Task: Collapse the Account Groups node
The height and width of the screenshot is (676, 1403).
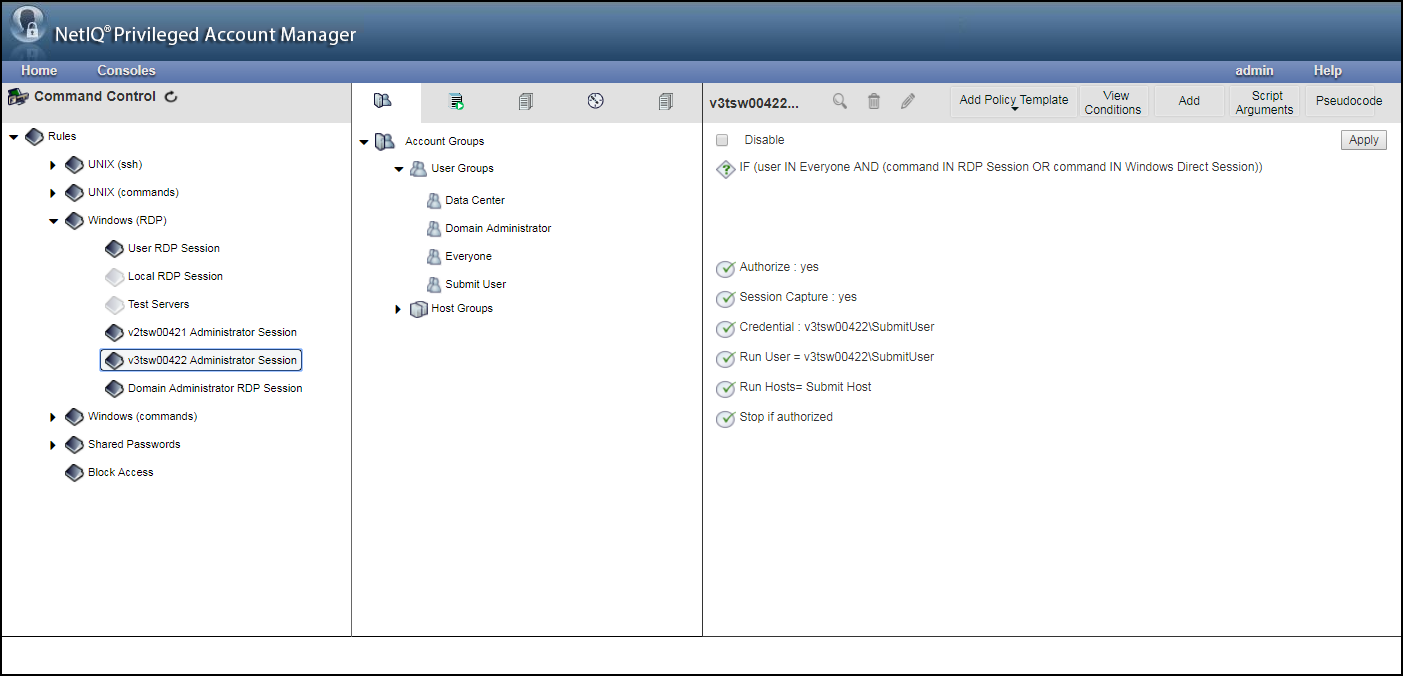Action: coord(364,142)
